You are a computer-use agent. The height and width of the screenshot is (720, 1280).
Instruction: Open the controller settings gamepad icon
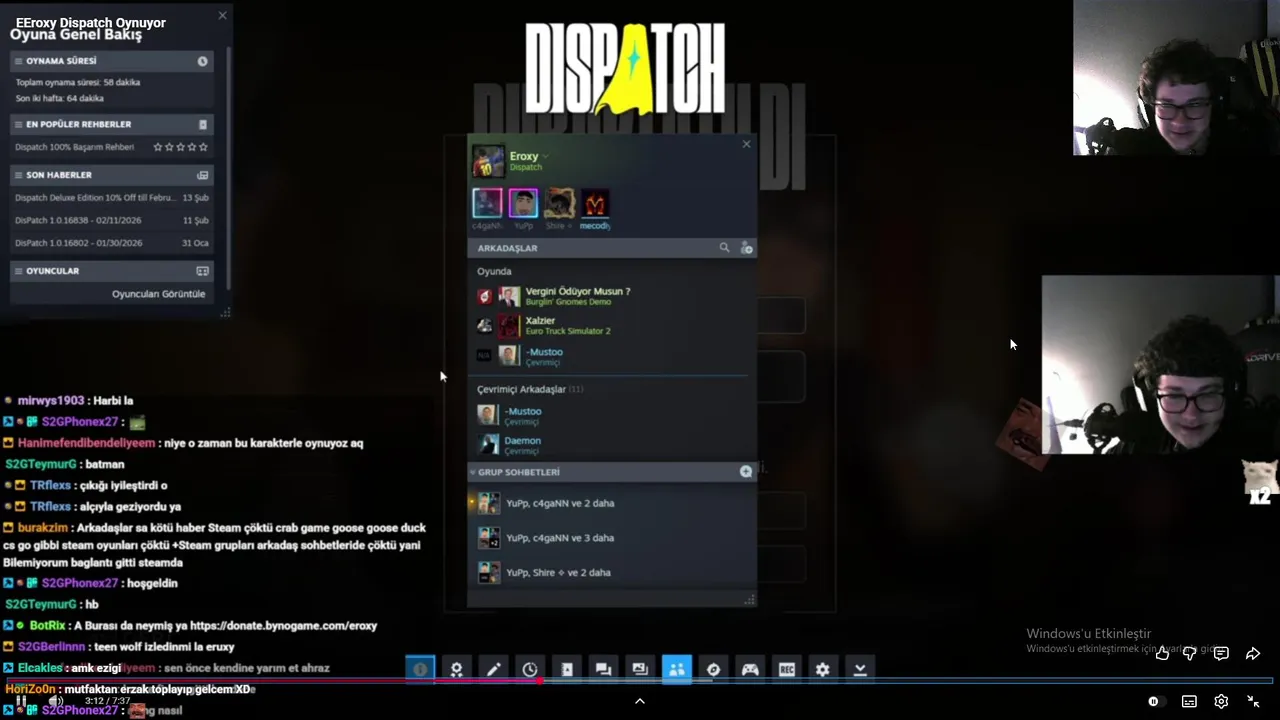click(750, 670)
